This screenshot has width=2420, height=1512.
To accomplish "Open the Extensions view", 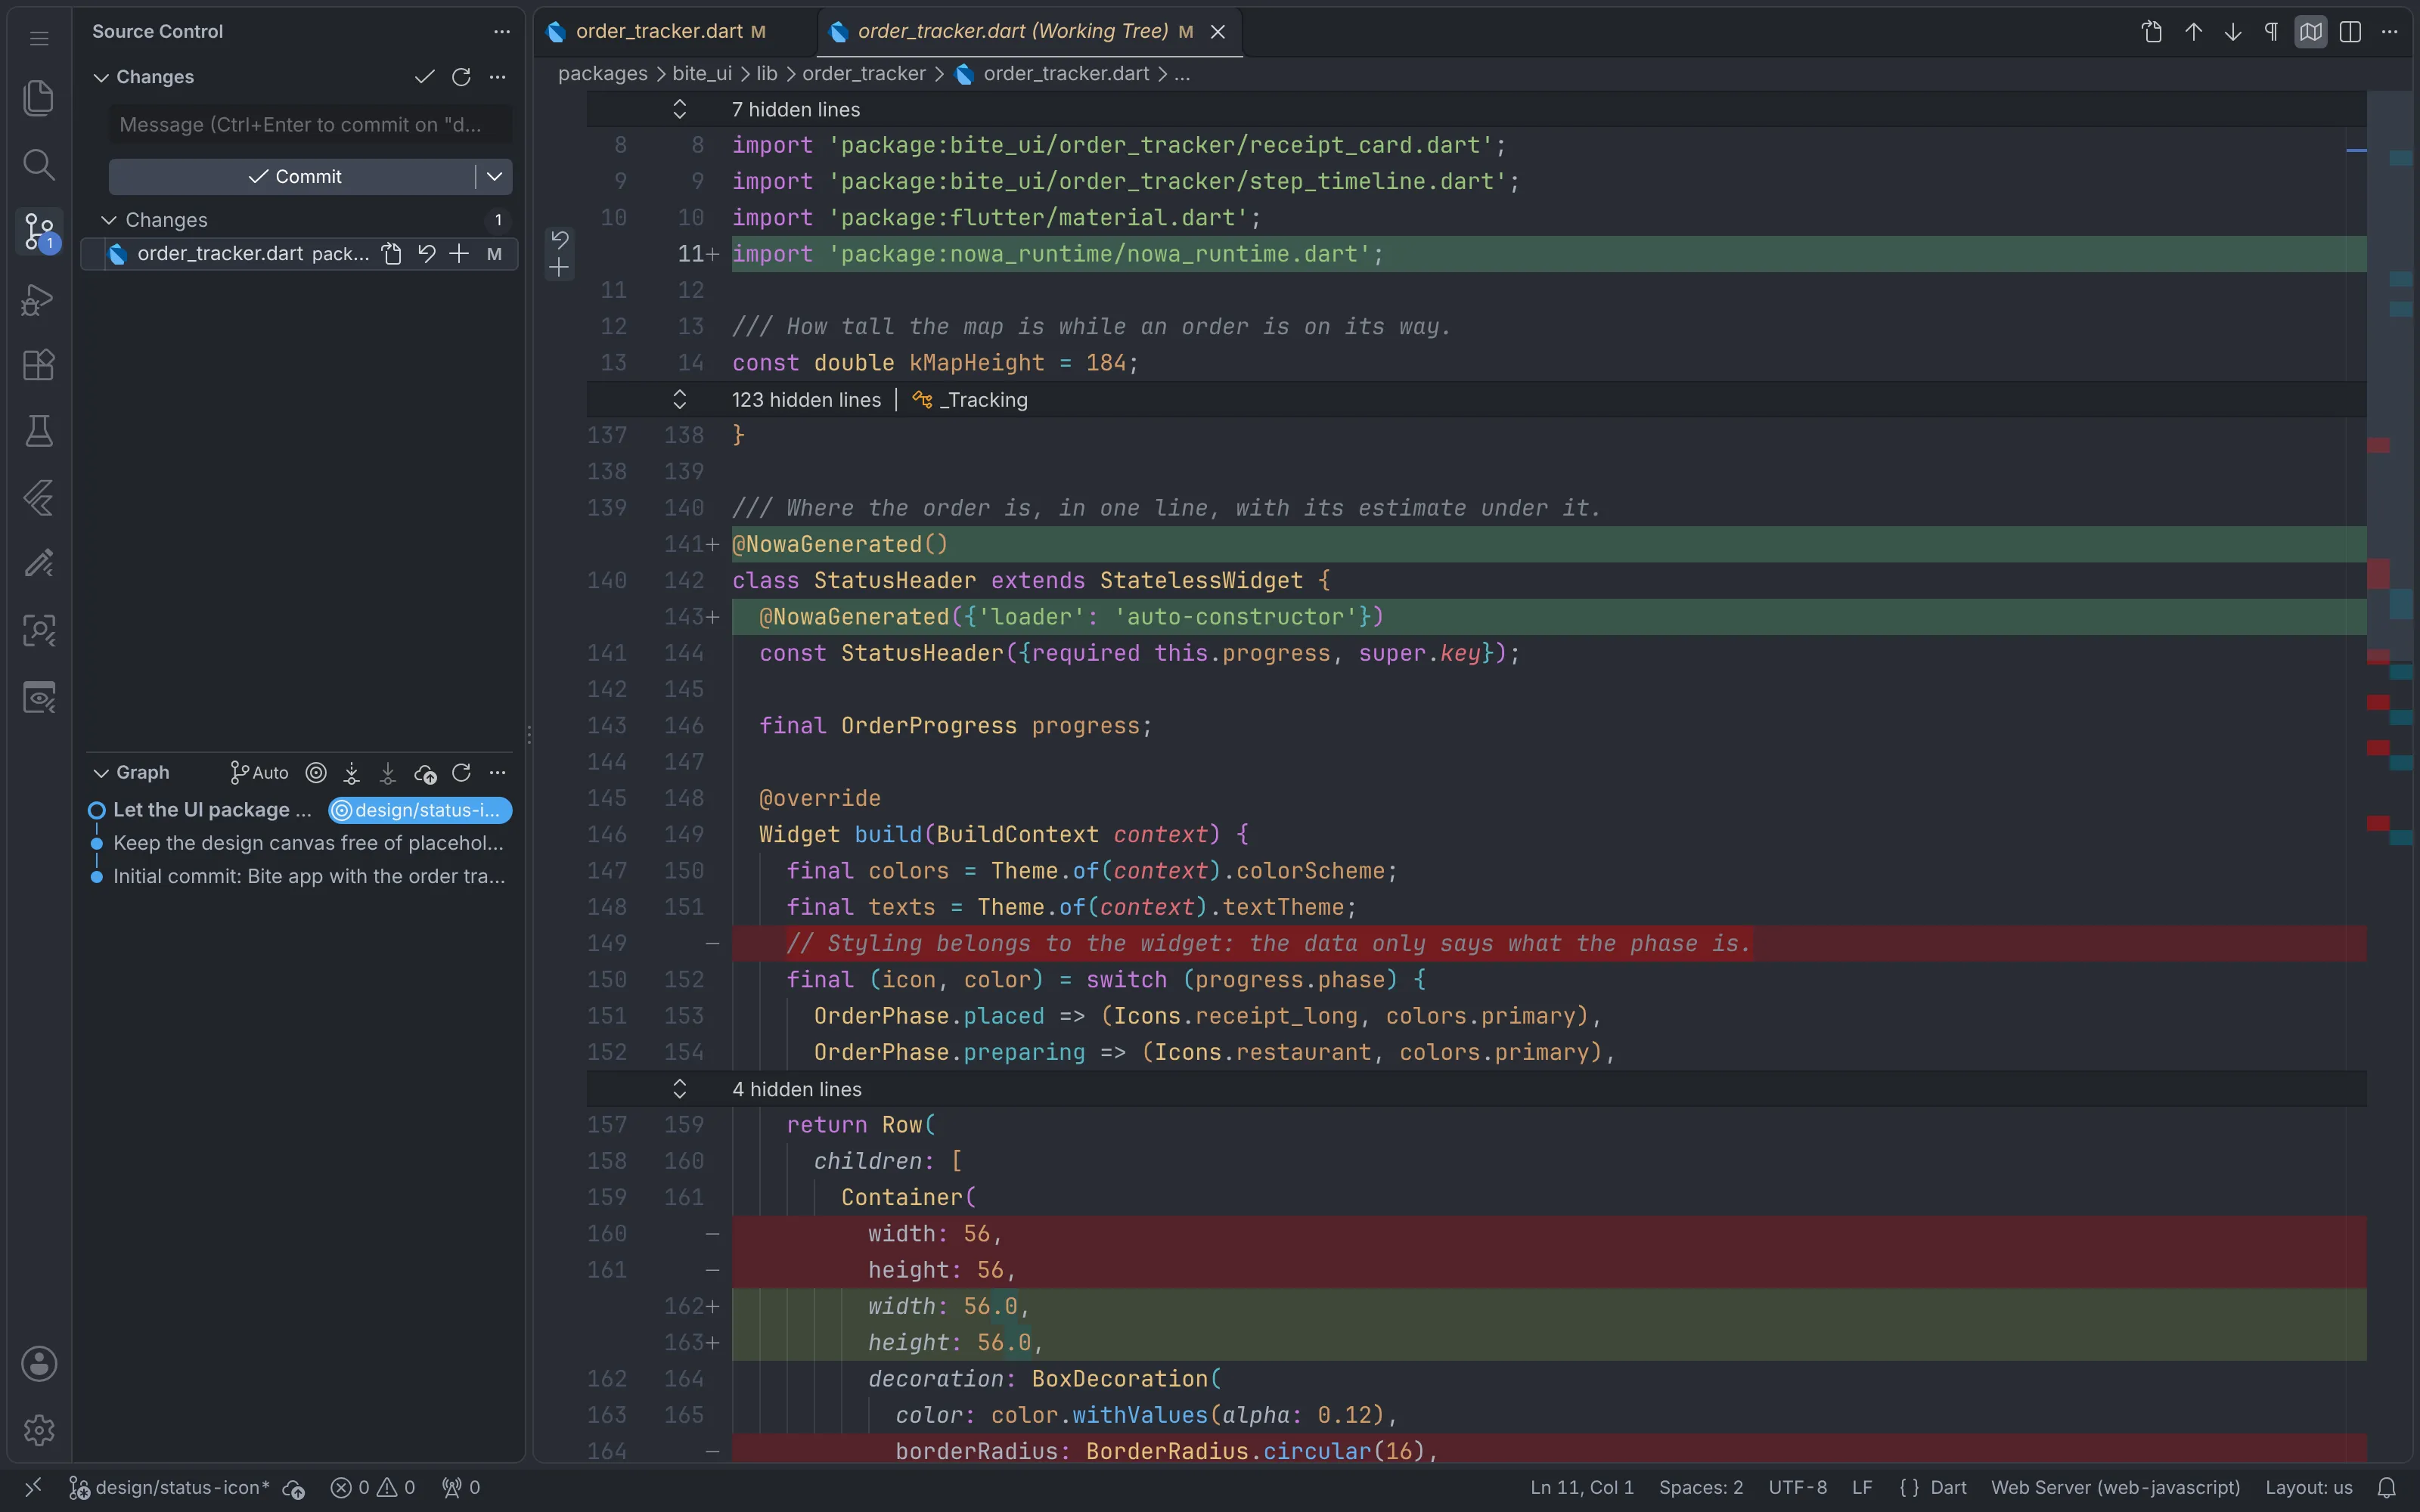I will pyautogui.click(x=39, y=365).
